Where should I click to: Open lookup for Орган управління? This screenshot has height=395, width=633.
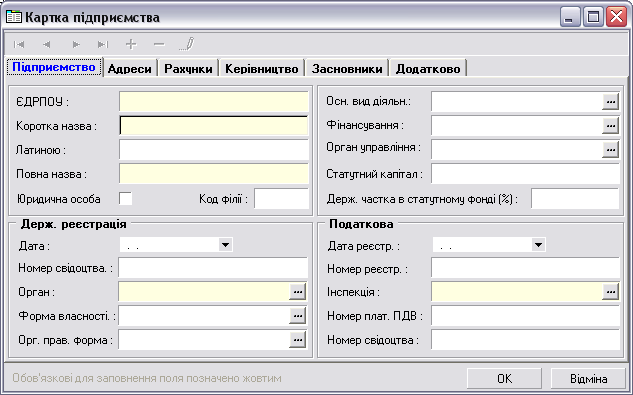pos(610,149)
